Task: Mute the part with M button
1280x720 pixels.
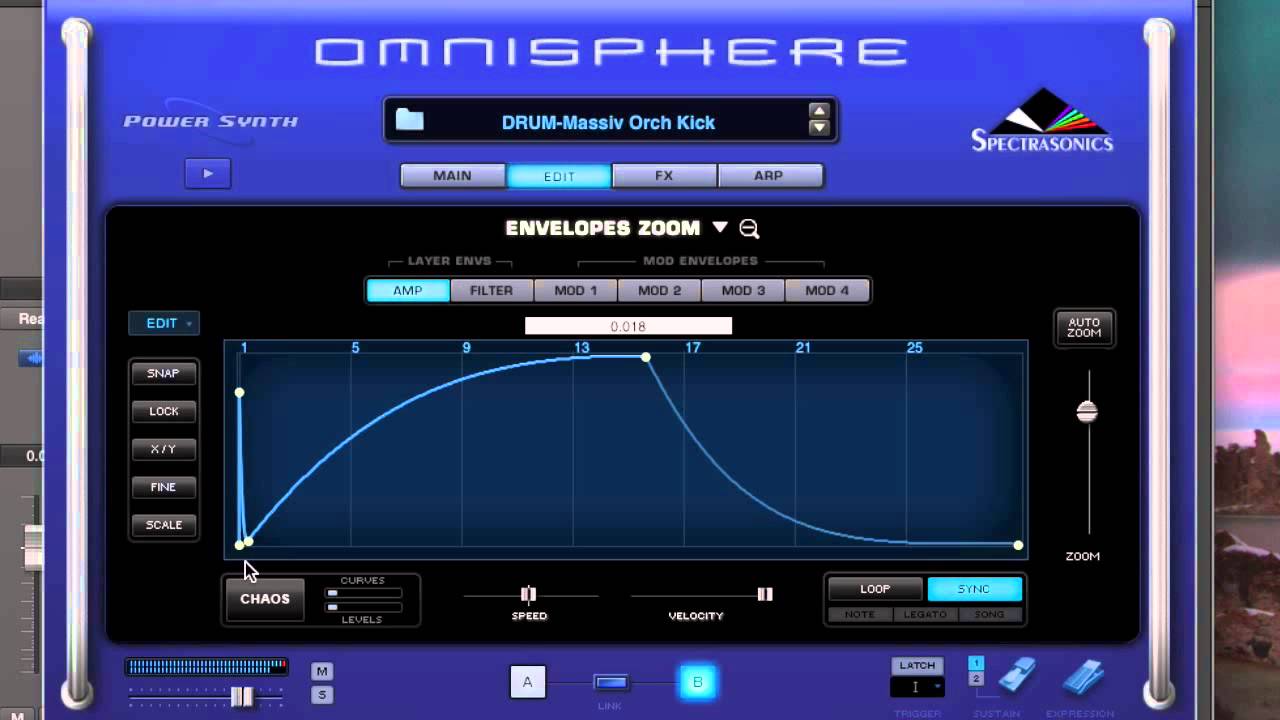Action: (321, 671)
